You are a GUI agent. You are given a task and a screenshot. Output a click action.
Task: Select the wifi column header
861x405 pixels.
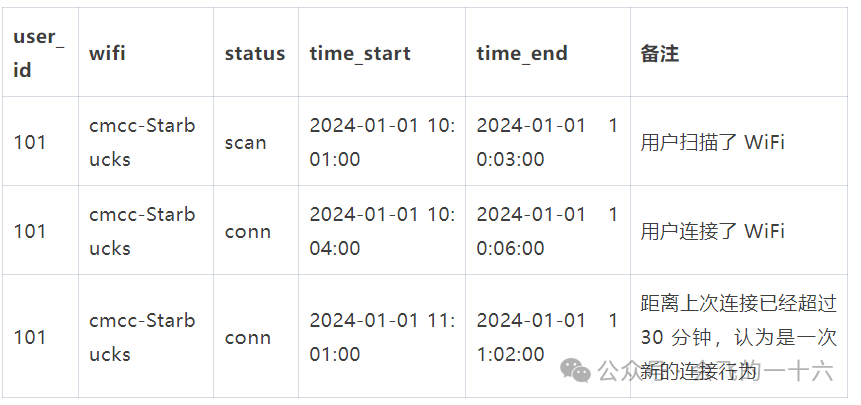pos(108,53)
